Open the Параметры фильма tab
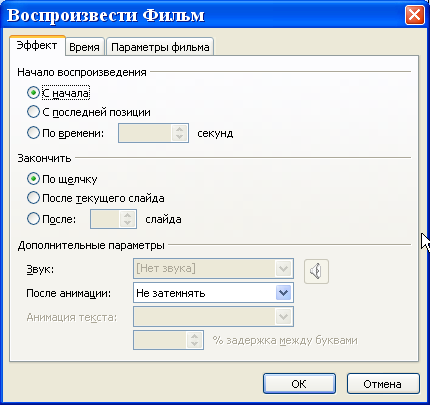This screenshot has height=405, width=430. click(160, 47)
